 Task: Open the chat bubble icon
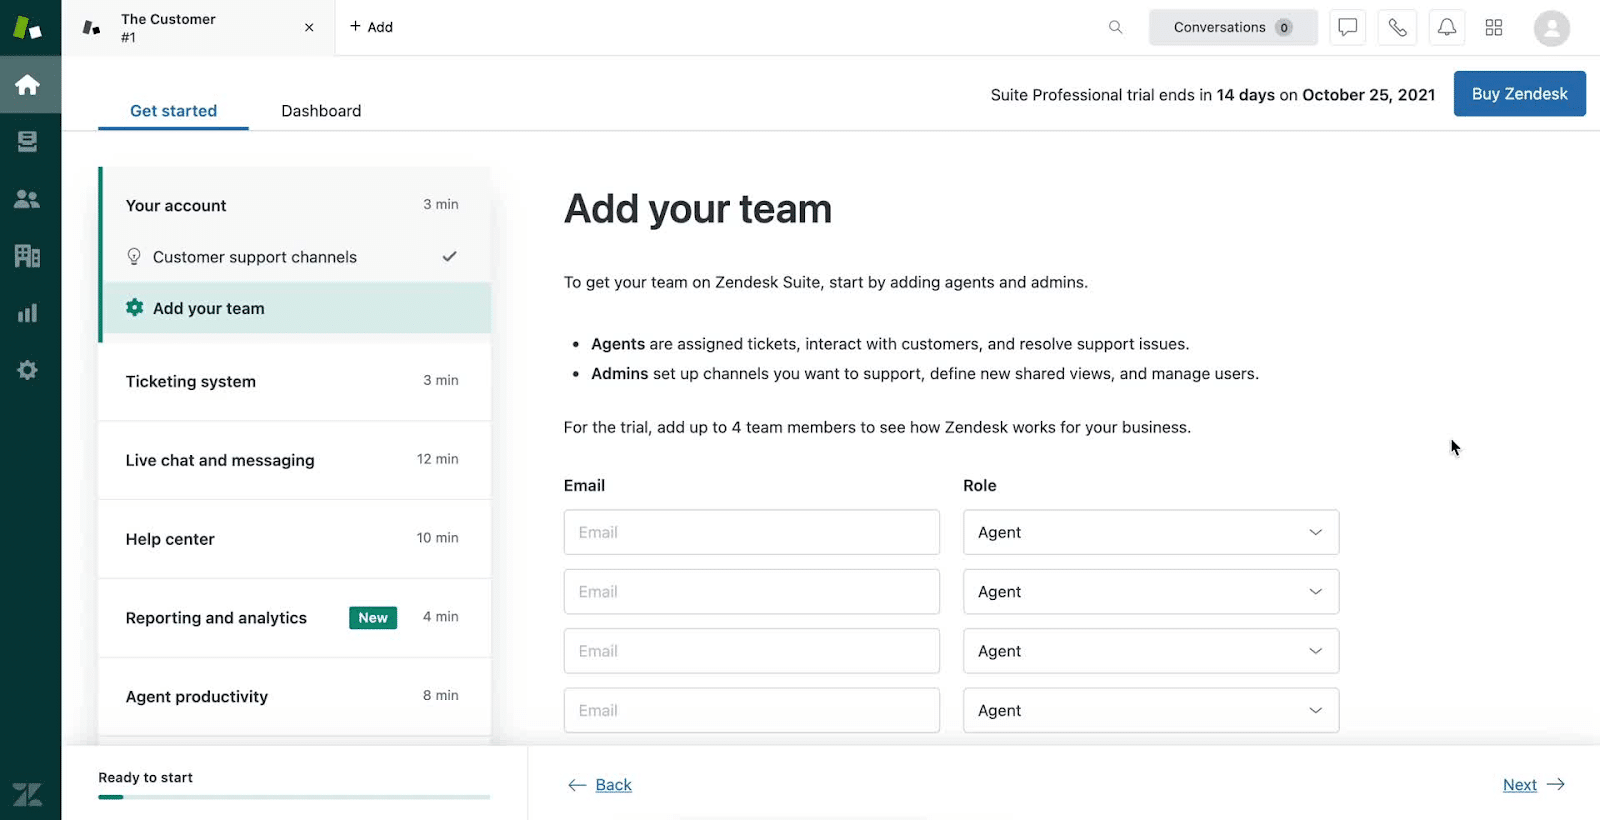[1347, 27]
